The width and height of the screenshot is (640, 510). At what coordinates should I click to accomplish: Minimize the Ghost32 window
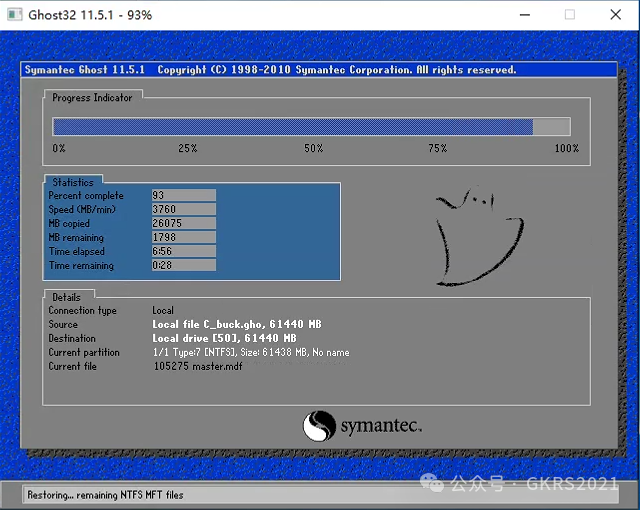(525, 15)
